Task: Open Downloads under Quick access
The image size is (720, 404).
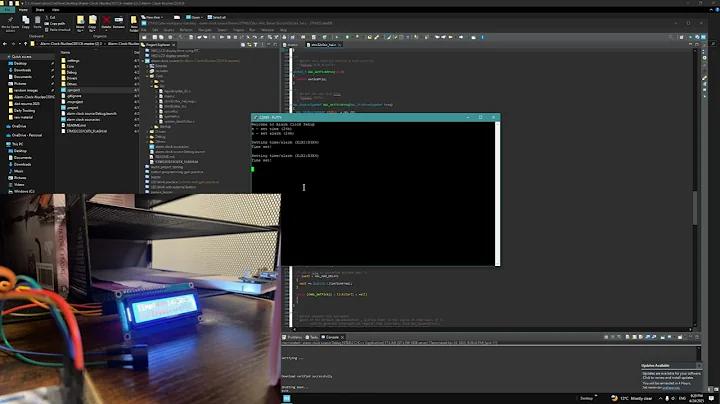Action: pyautogui.click(x=22, y=70)
